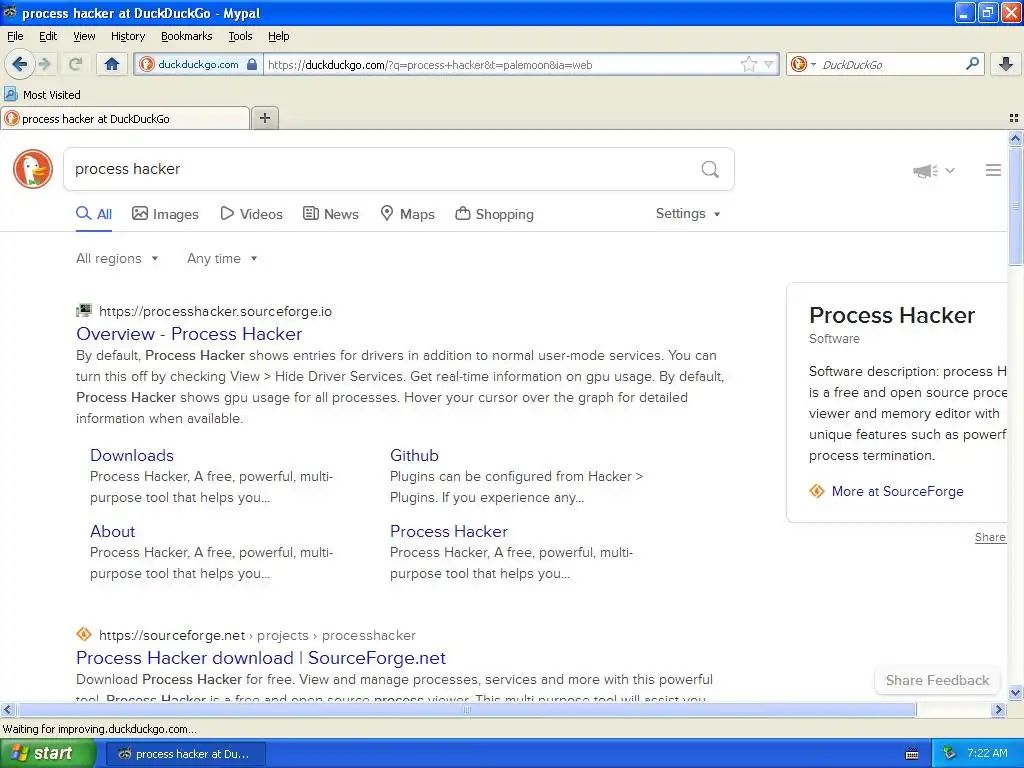Viewport: 1024px width, 768px height.
Task: Open the Bookmarks menu
Action: coord(187,36)
